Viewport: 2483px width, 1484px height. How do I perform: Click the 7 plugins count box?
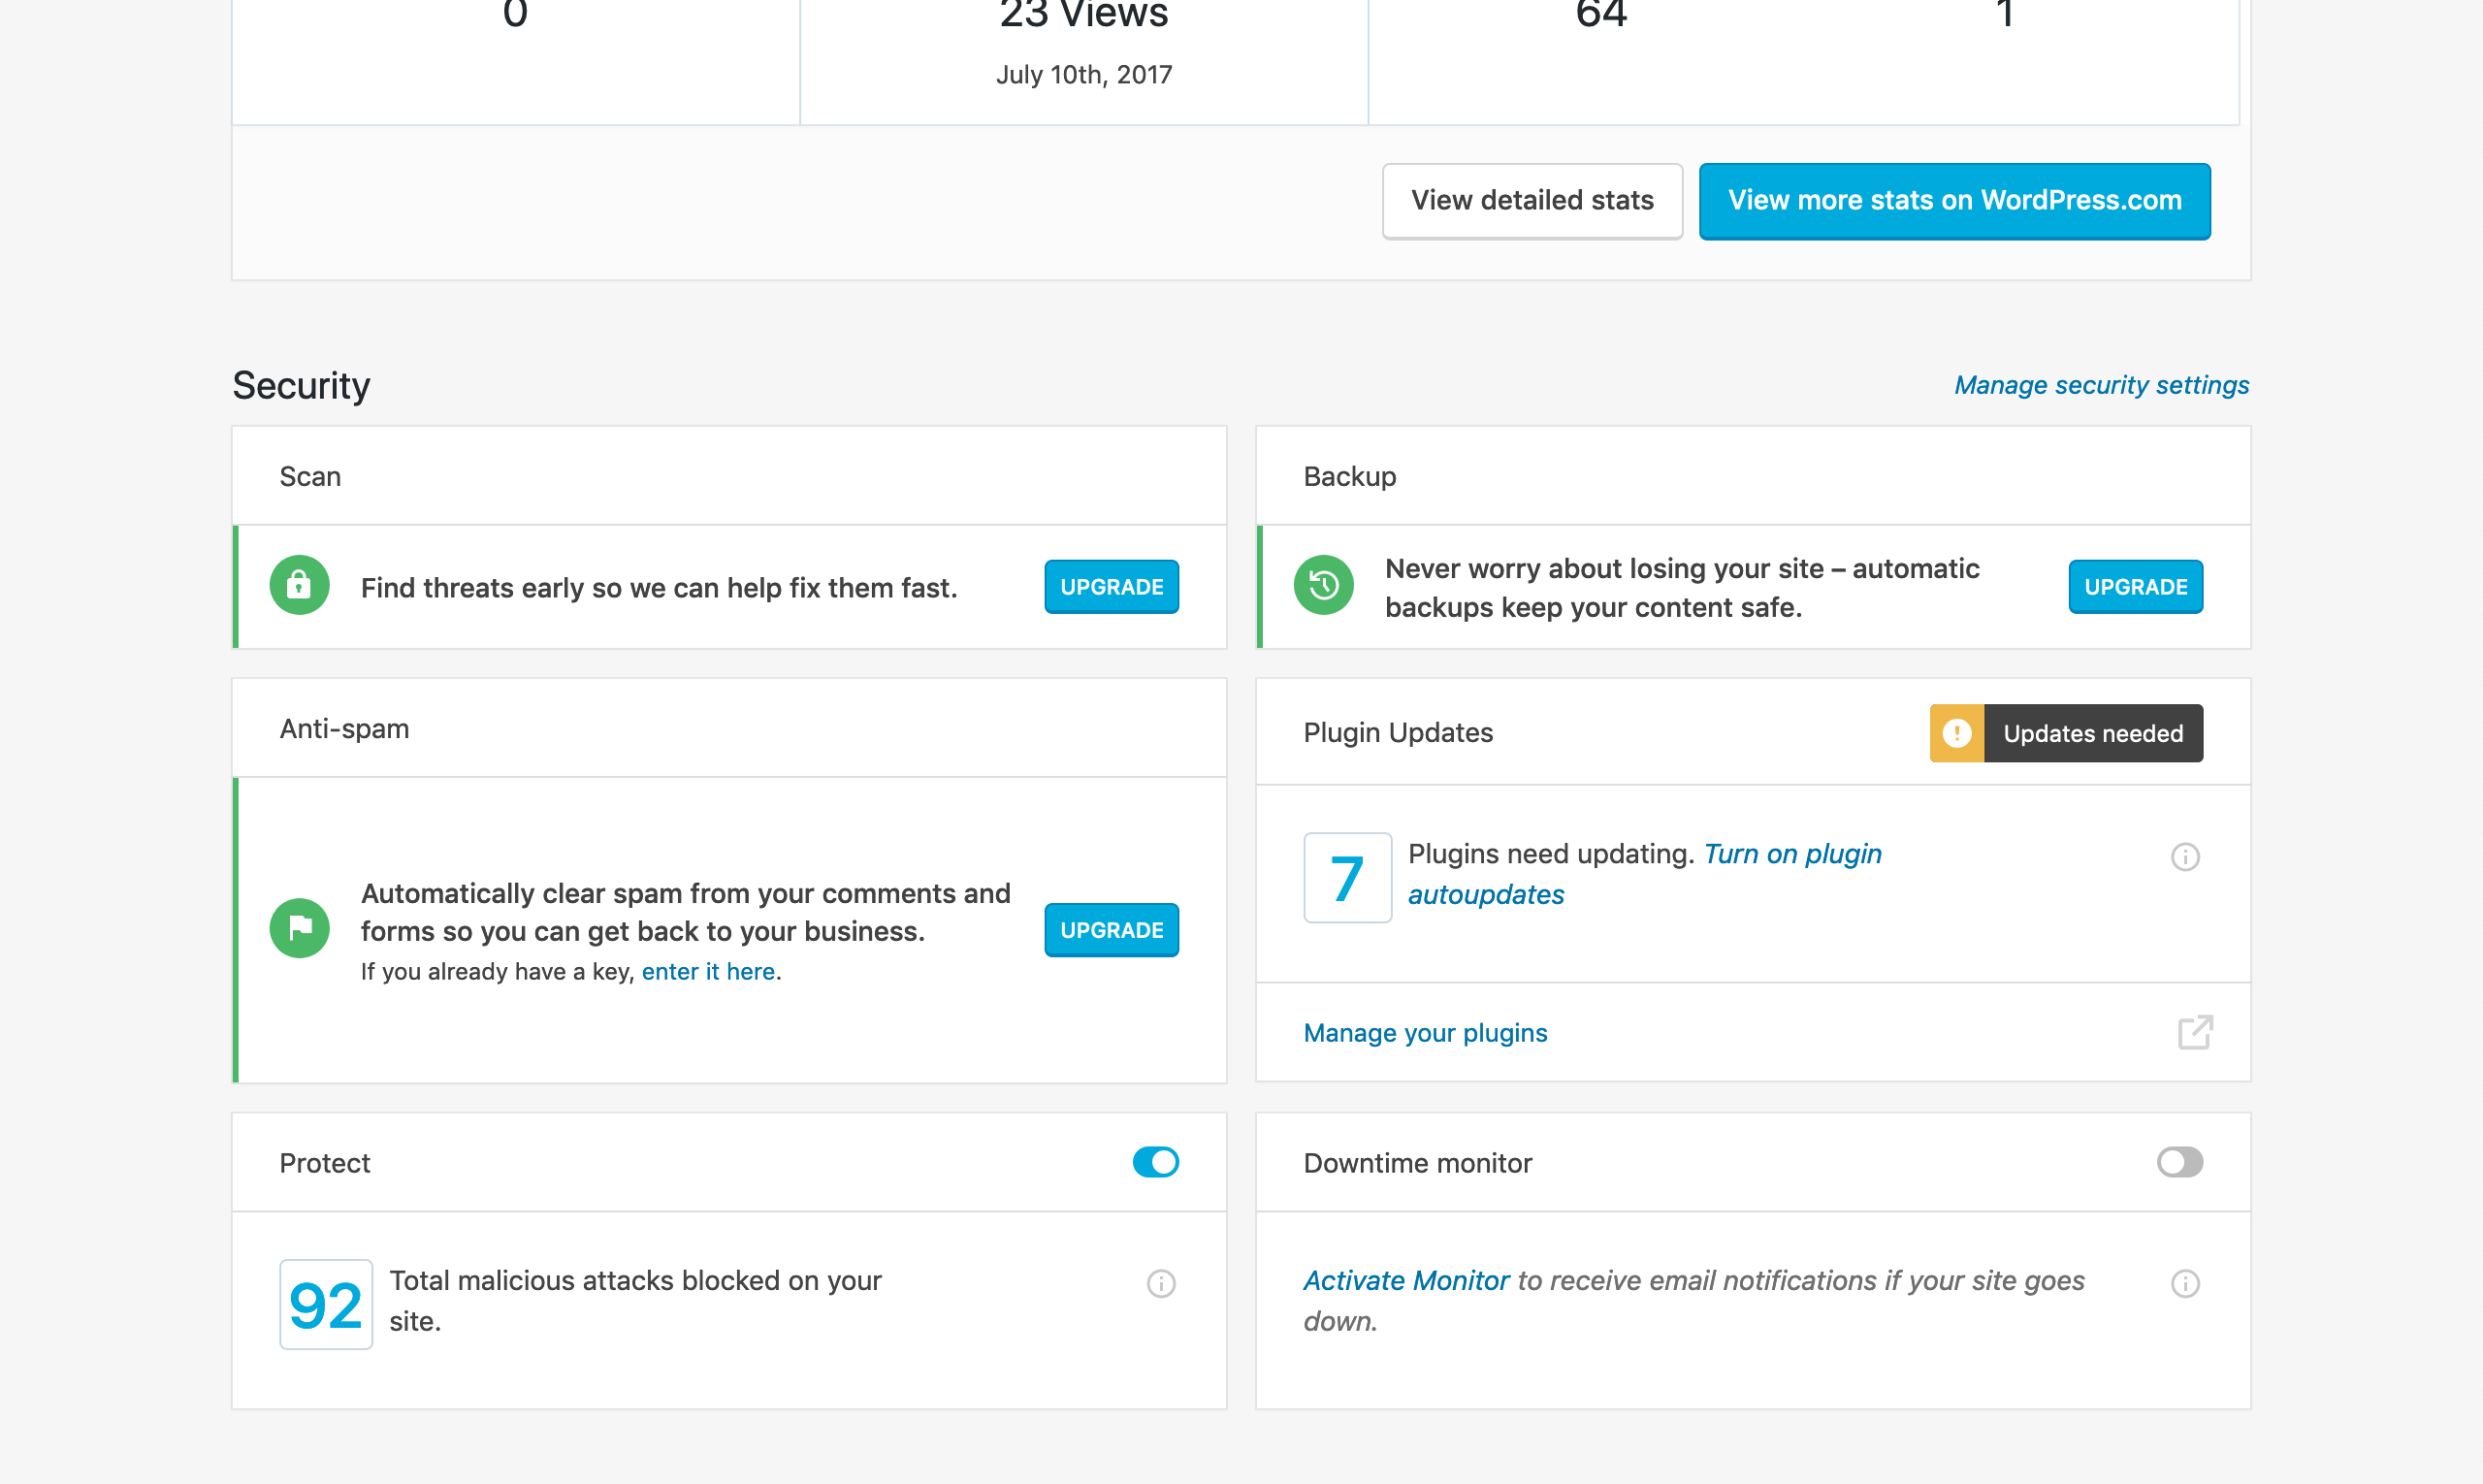pyautogui.click(x=1347, y=878)
